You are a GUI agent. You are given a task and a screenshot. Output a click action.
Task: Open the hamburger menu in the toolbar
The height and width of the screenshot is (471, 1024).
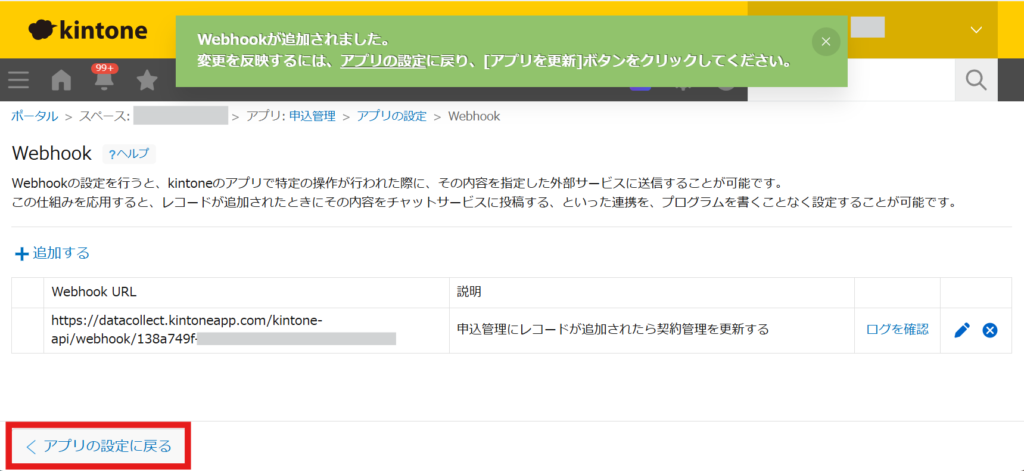(x=19, y=80)
